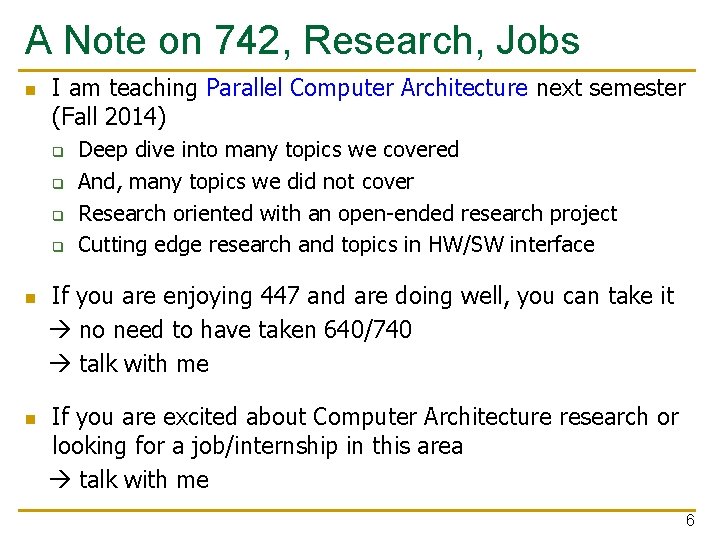Click the yellow bullet beside 'If you are excited'
Viewport: 720px width, 540px height.
31,419
